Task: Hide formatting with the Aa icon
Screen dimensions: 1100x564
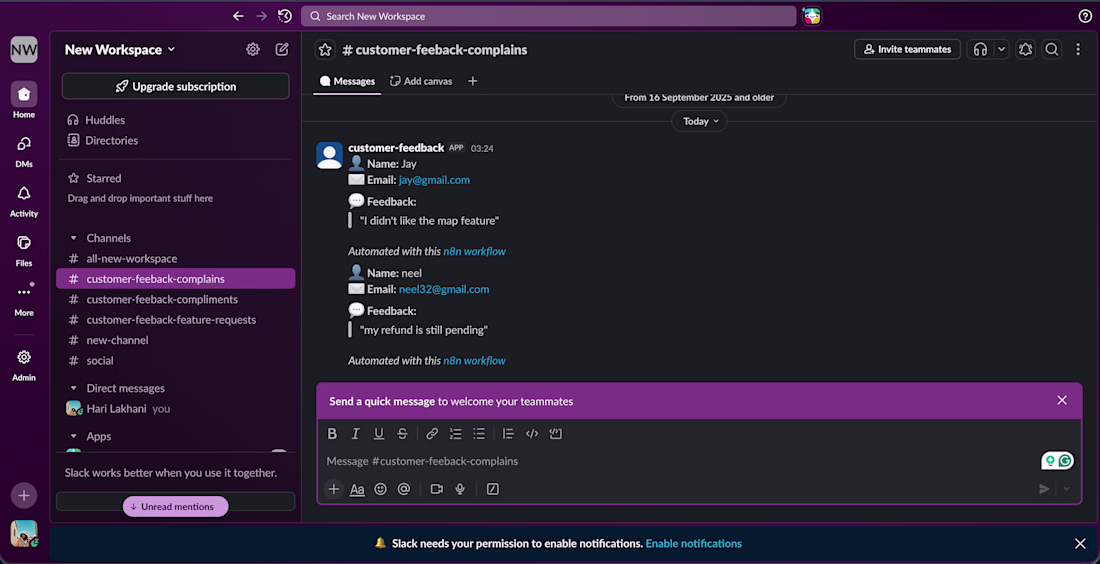Action: 357,489
